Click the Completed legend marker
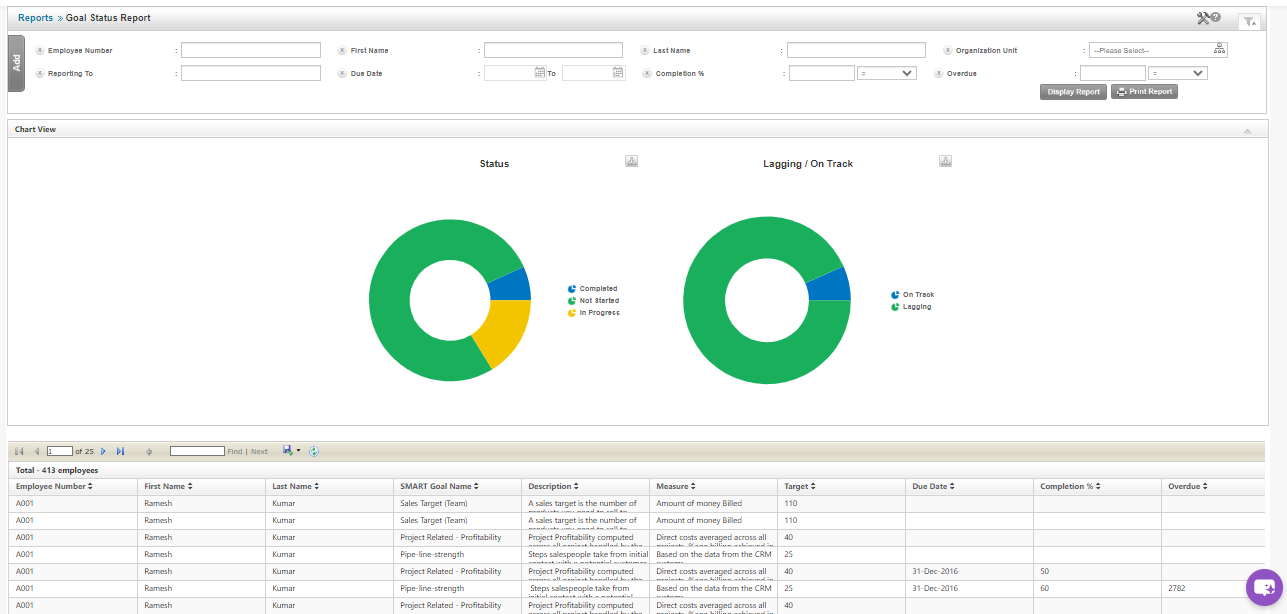This screenshot has width=1287, height=614. click(x=572, y=289)
